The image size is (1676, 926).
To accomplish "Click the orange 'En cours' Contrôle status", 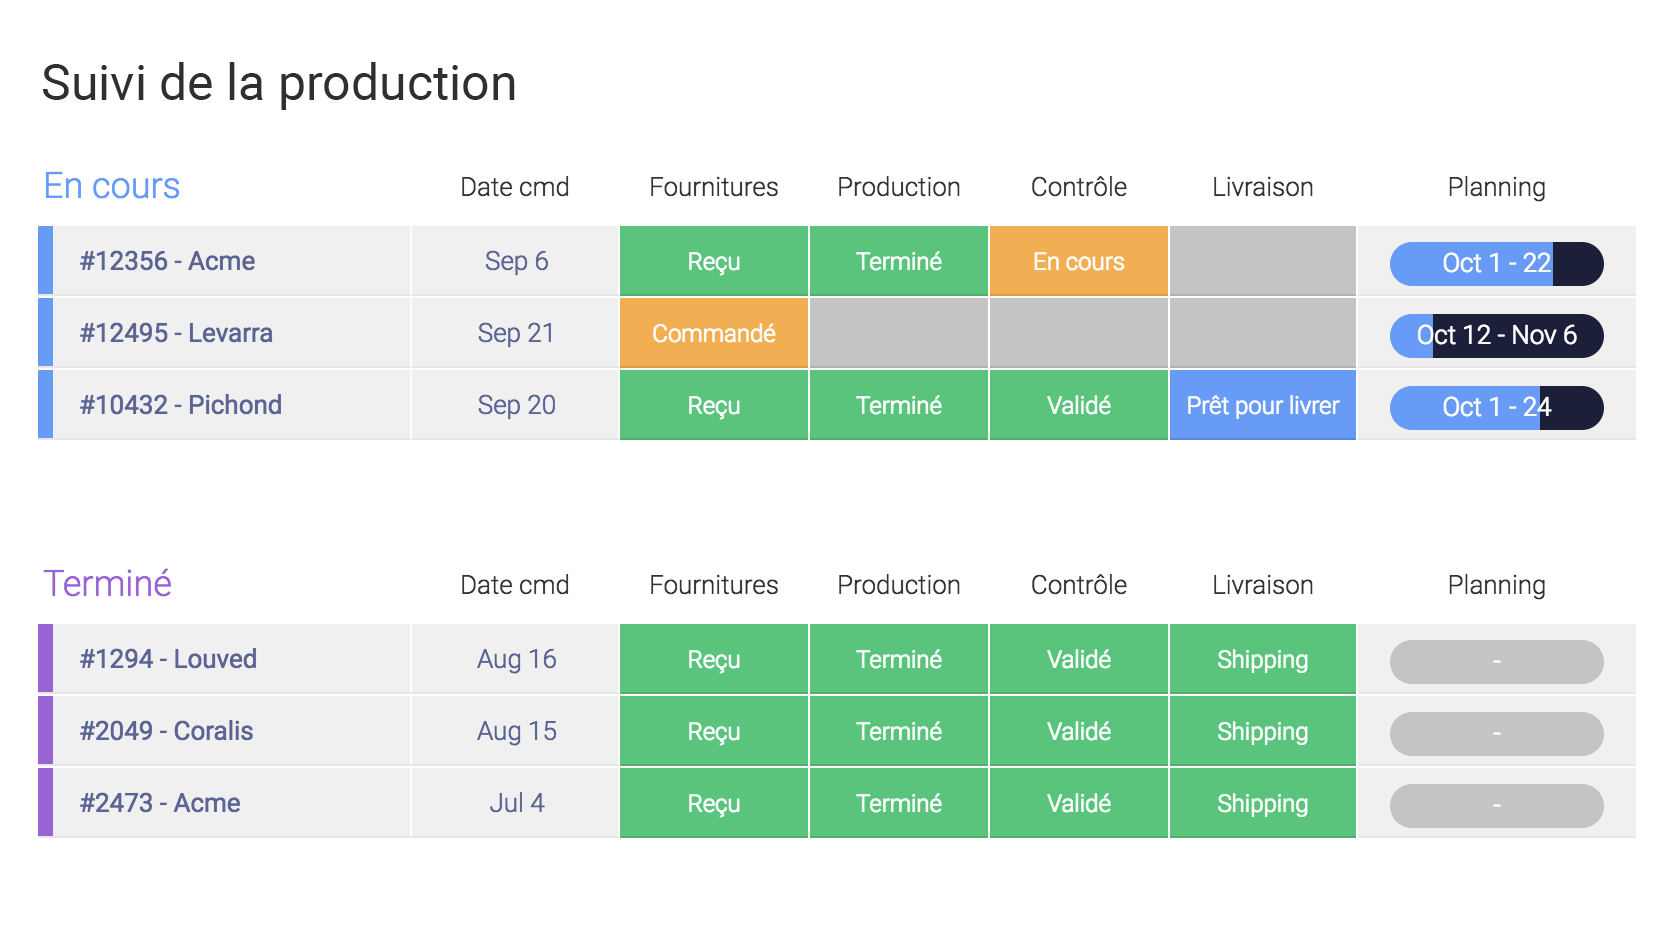I will point(1078,261).
